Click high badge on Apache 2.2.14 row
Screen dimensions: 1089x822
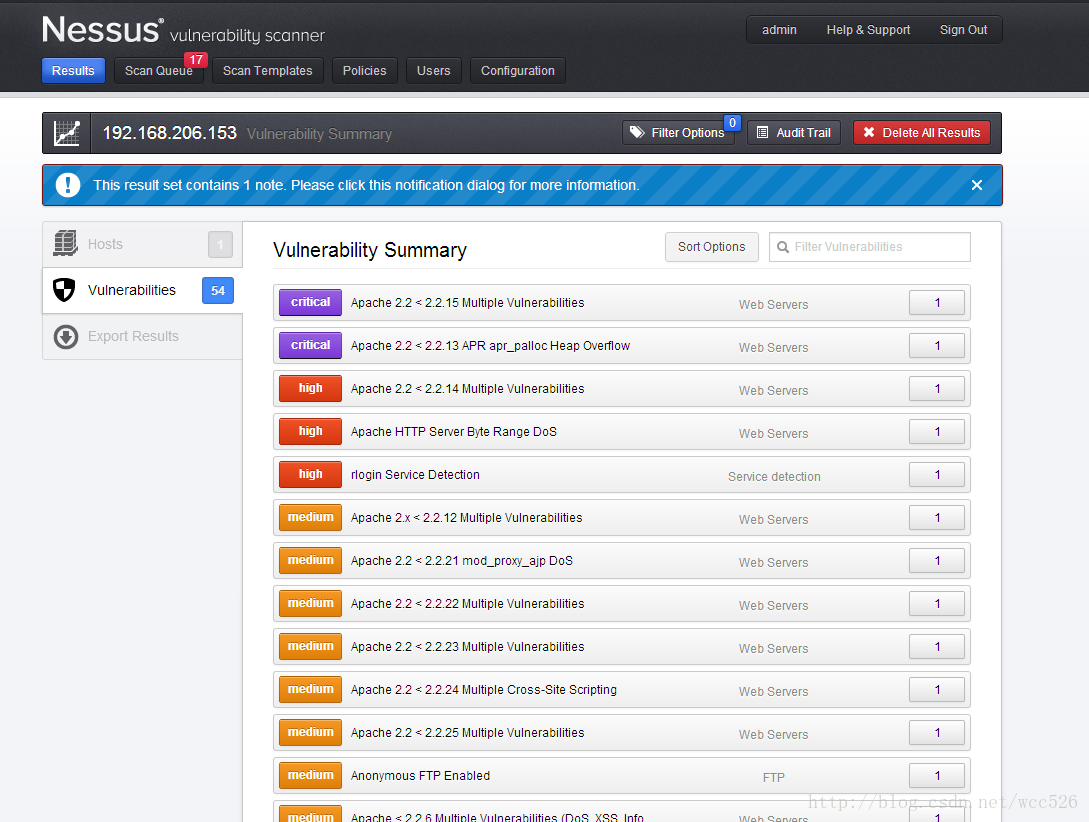310,389
